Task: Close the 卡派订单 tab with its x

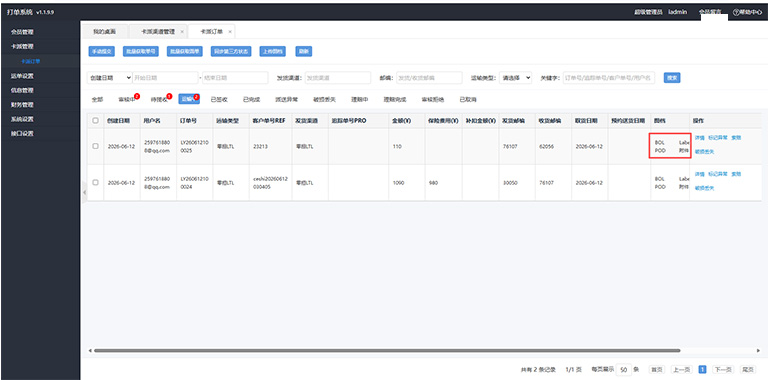Action: pos(230,31)
